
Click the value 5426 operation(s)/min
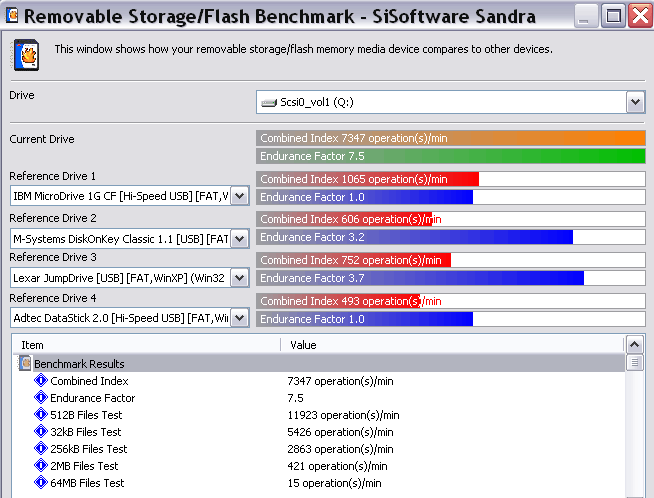click(x=340, y=432)
